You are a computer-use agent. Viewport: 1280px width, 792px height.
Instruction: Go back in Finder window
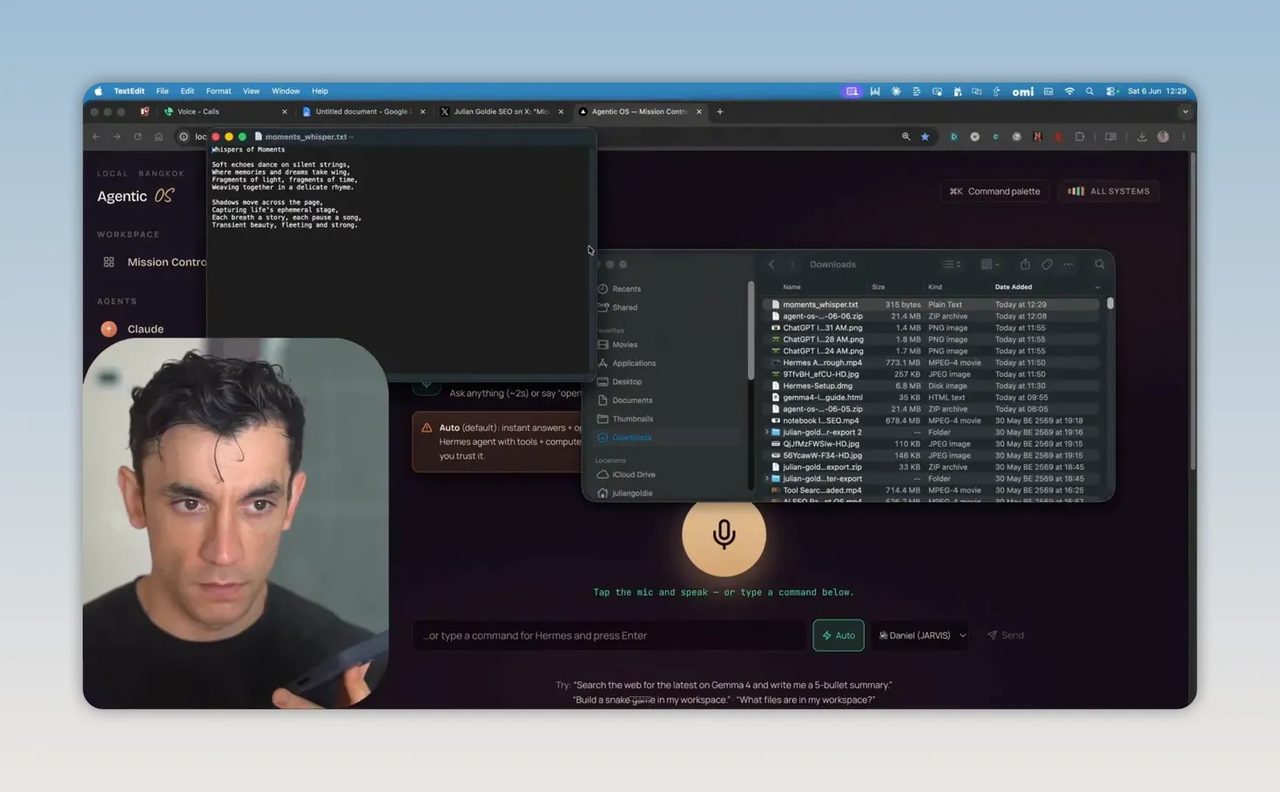(x=771, y=264)
